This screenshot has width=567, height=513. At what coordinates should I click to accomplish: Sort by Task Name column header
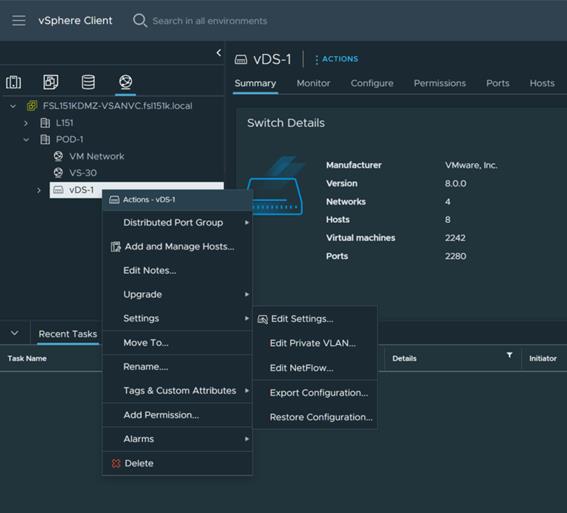27,358
